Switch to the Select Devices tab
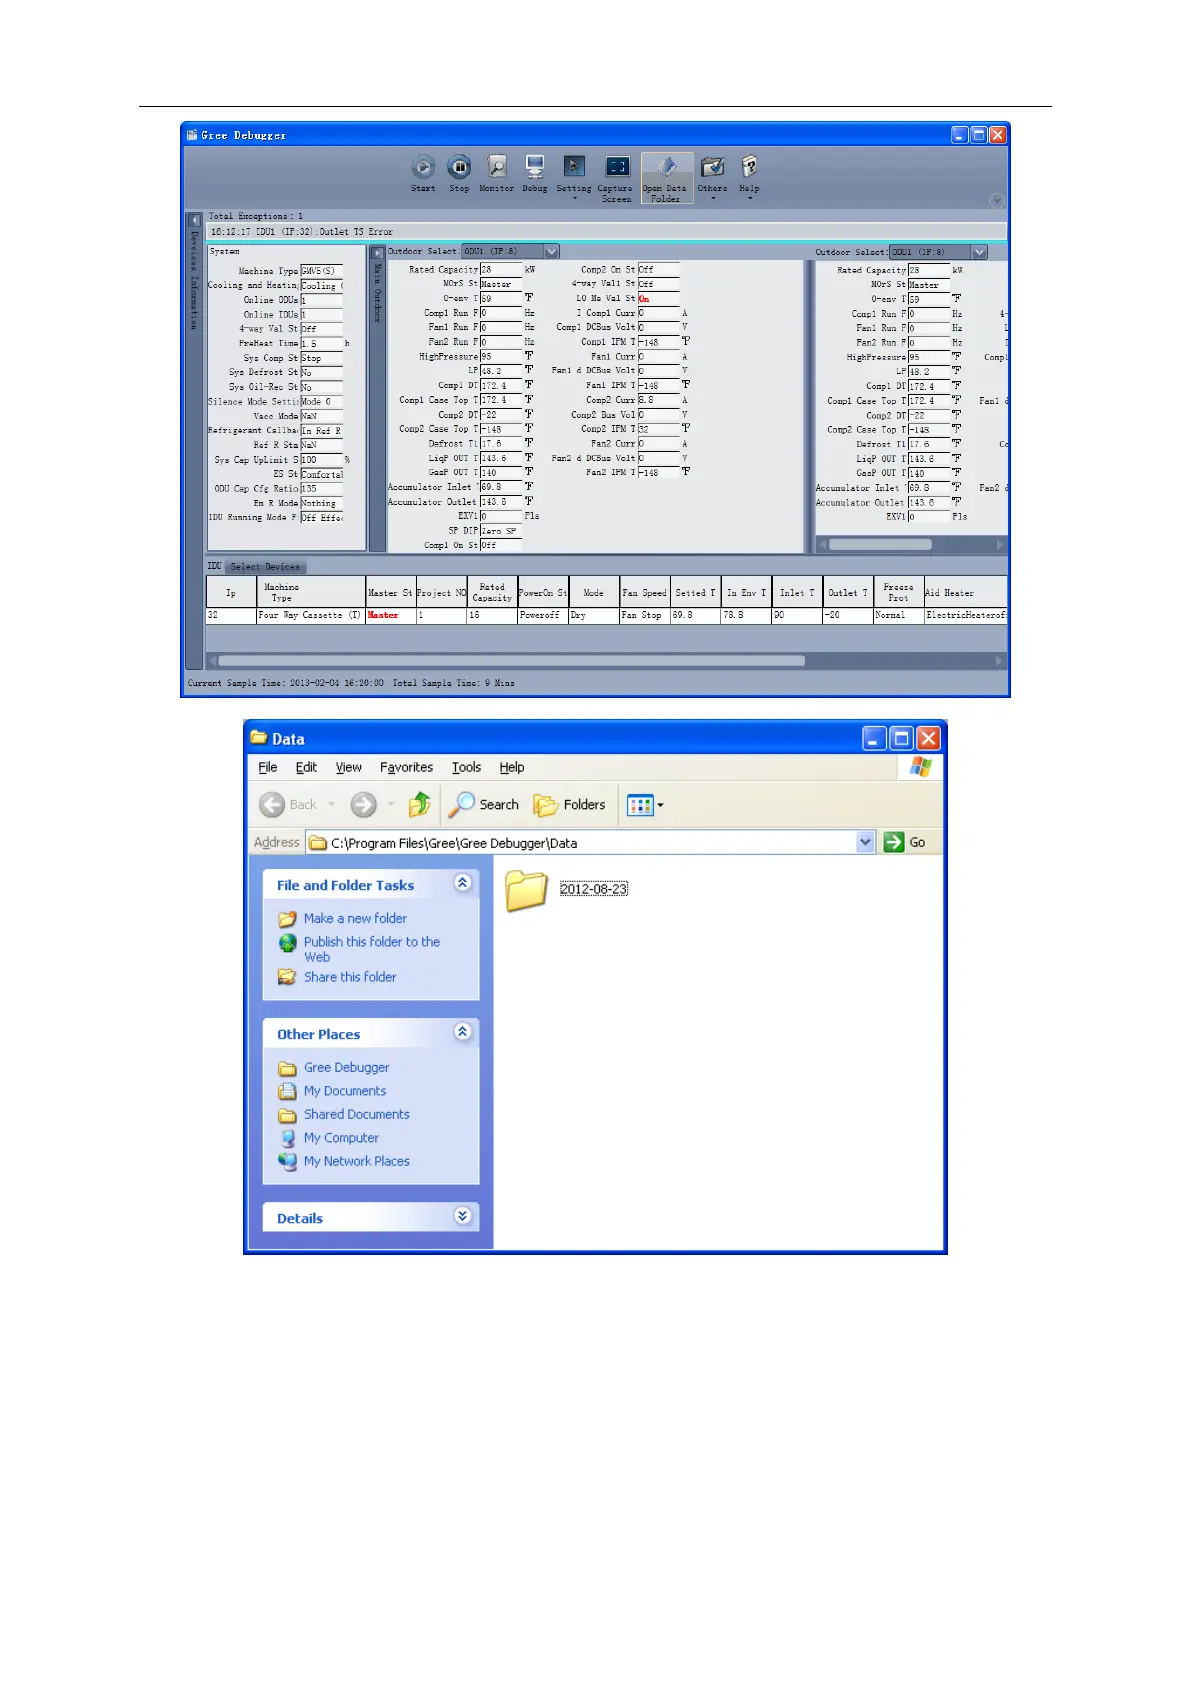Image resolution: width=1191 pixels, height=1684 pixels. click(x=264, y=567)
